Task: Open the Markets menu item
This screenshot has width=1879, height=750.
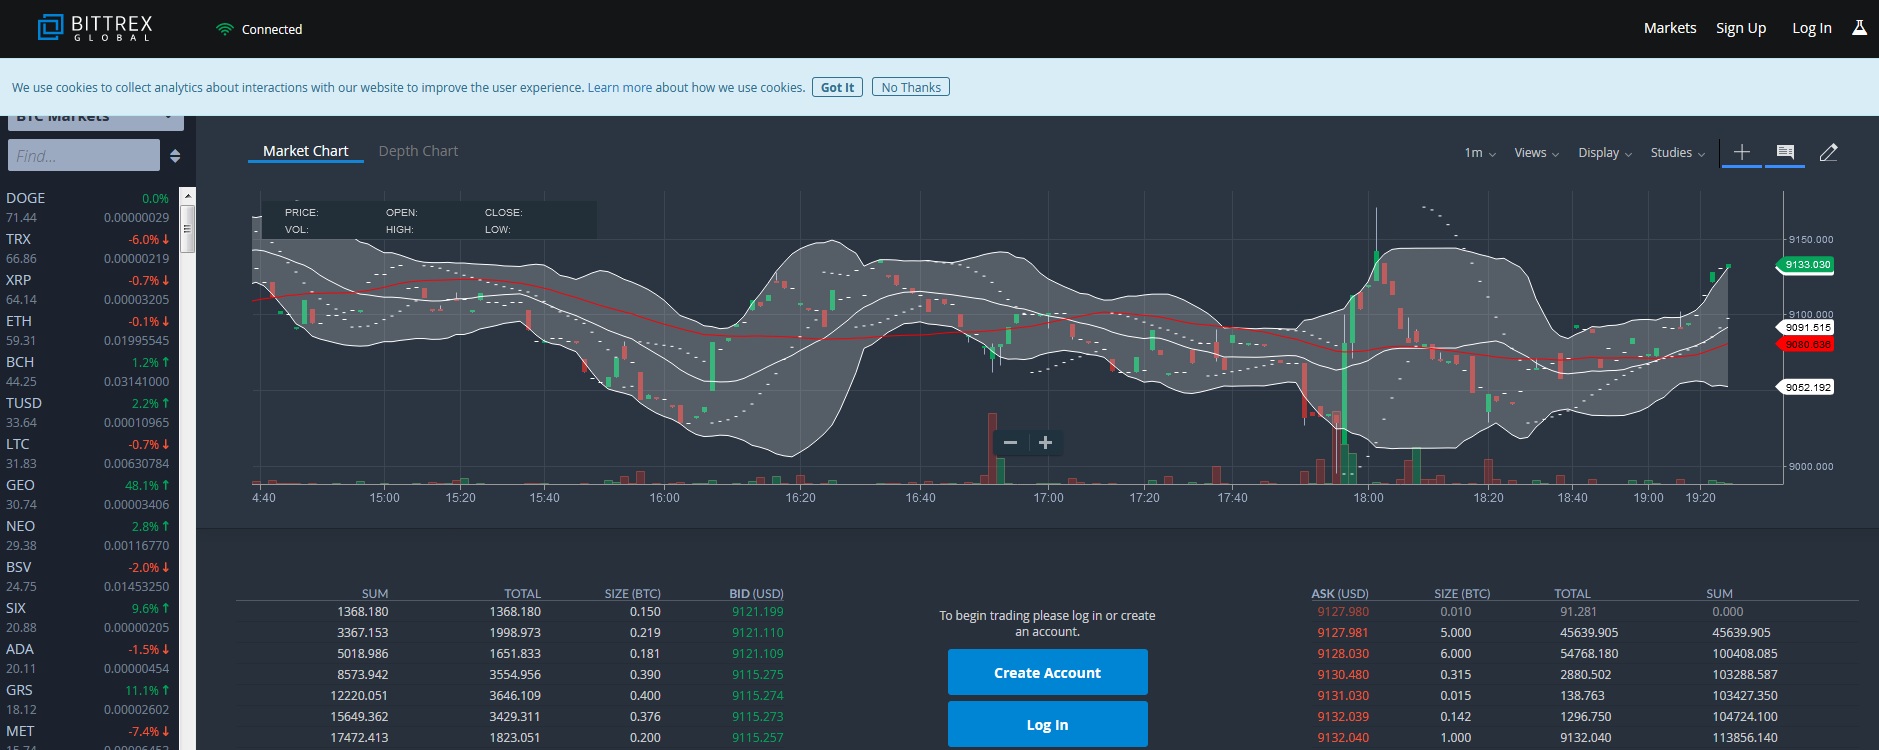Action: [x=1670, y=28]
